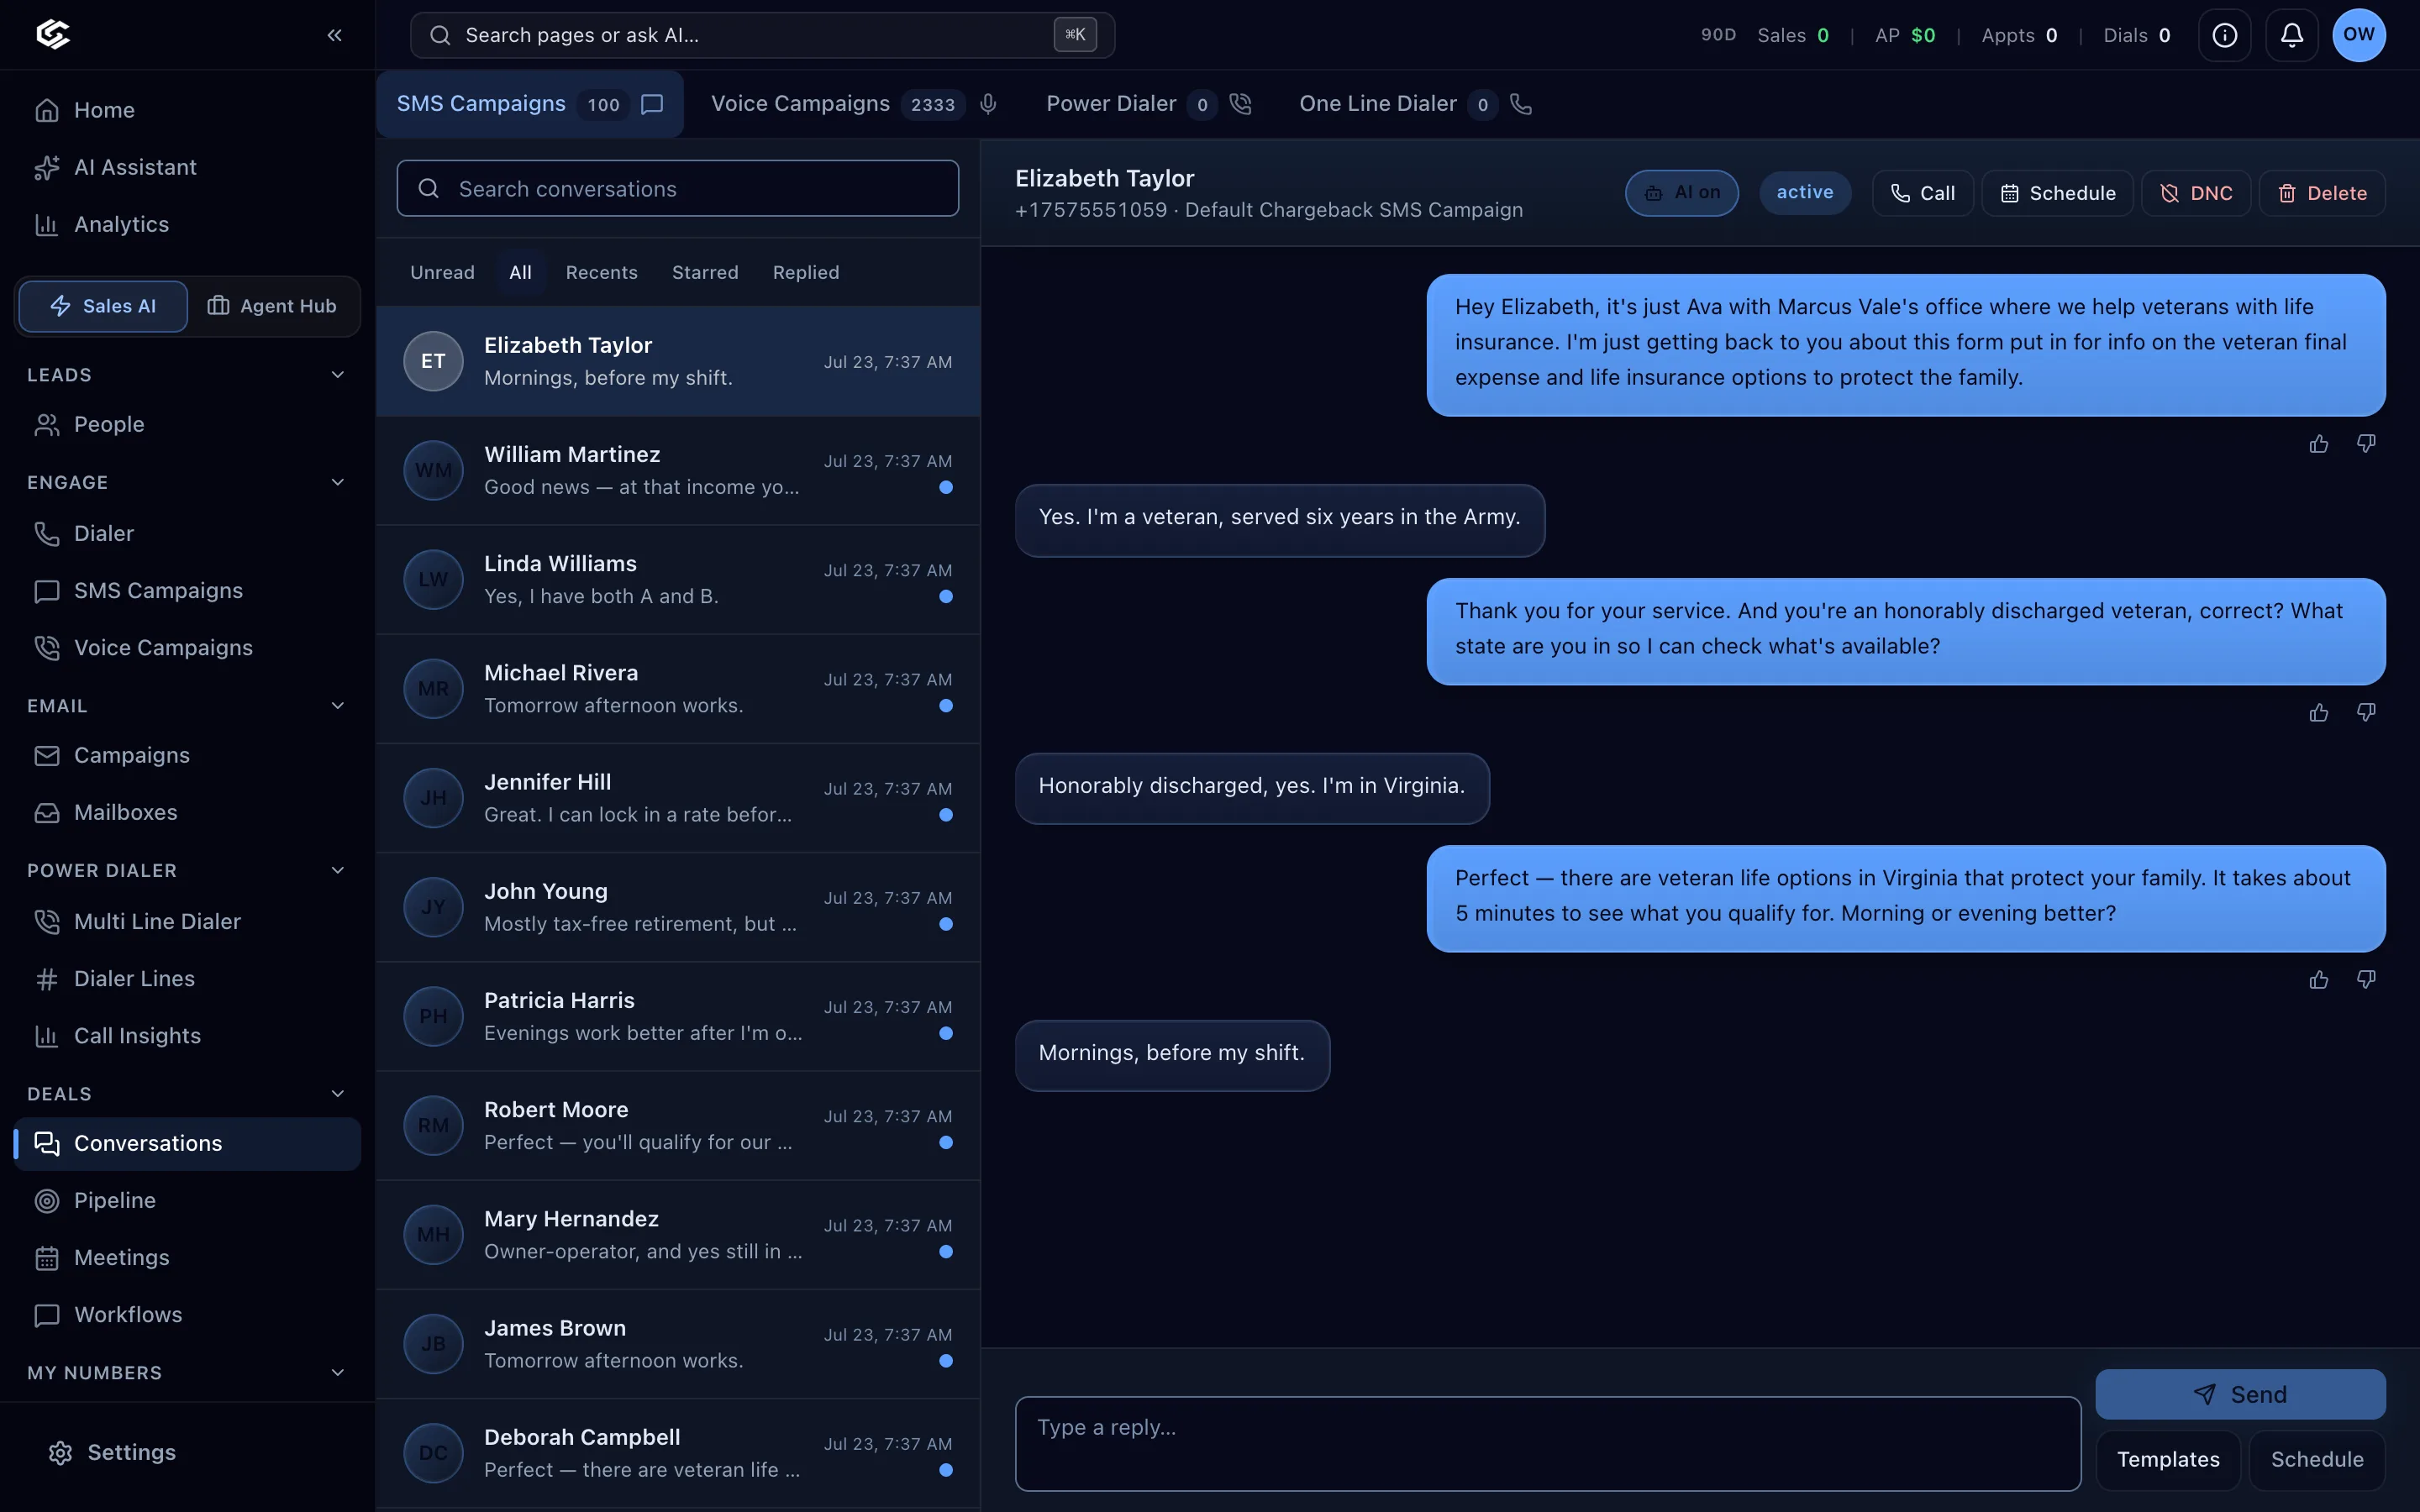
Task: Open Michael Rivera conversation
Action: click(x=678, y=689)
